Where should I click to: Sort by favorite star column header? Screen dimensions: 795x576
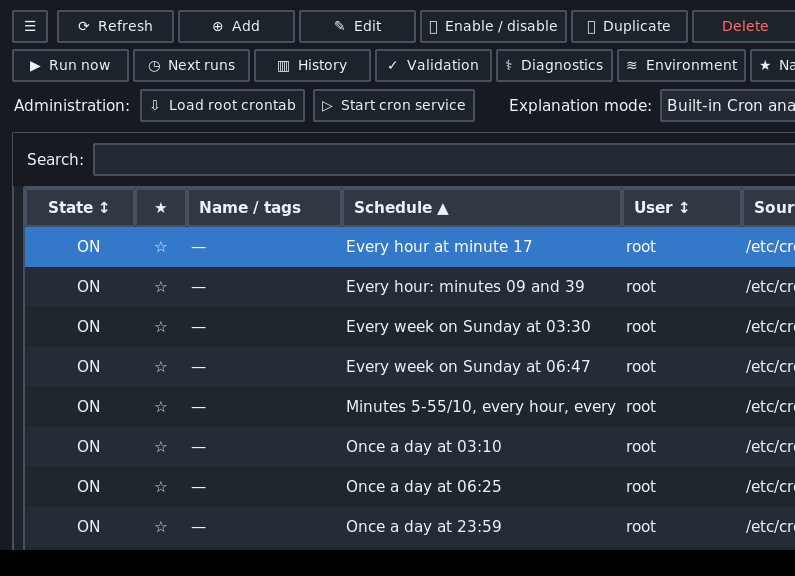coord(161,207)
